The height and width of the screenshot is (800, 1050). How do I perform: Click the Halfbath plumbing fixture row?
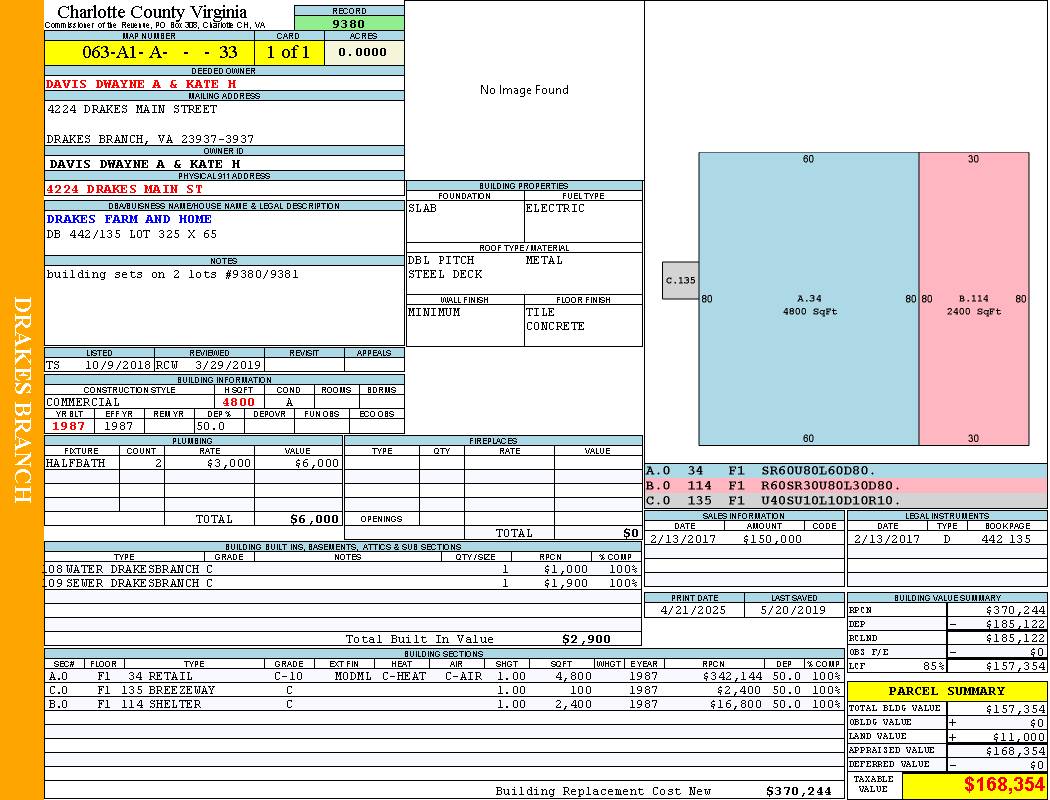[193, 464]
